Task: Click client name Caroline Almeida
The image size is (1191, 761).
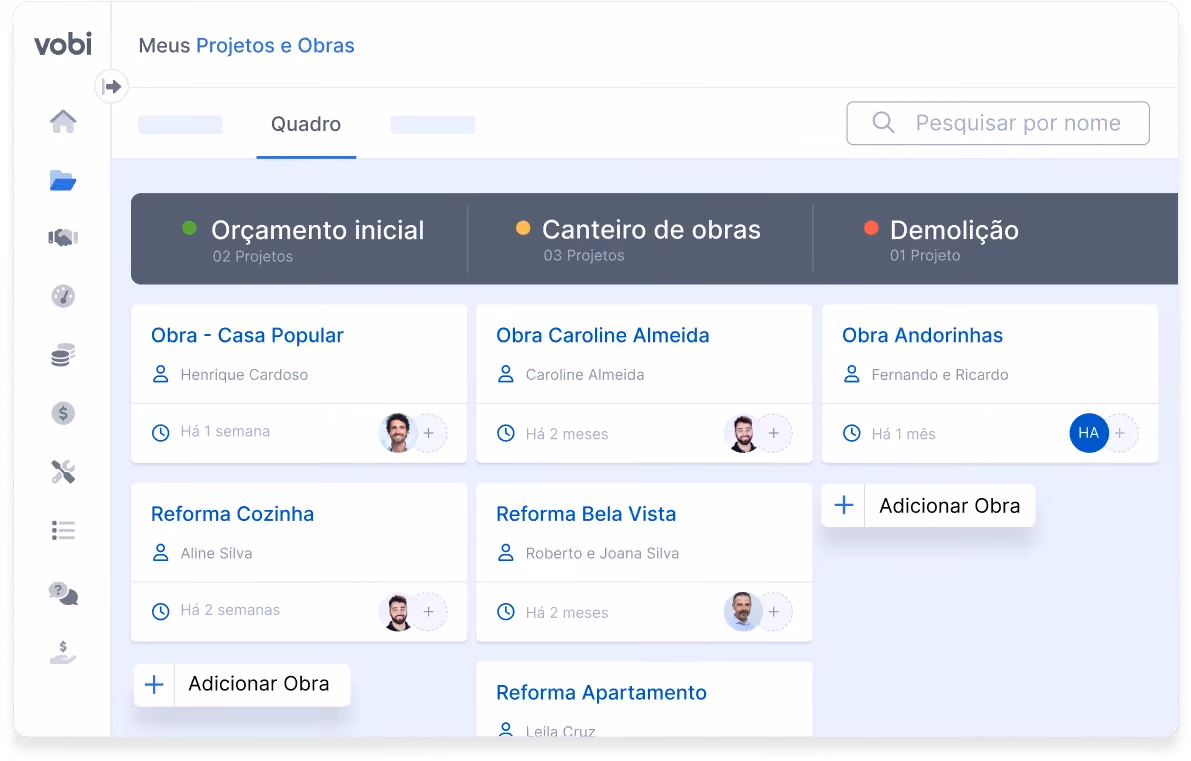Action: click(x=585, y=374)
